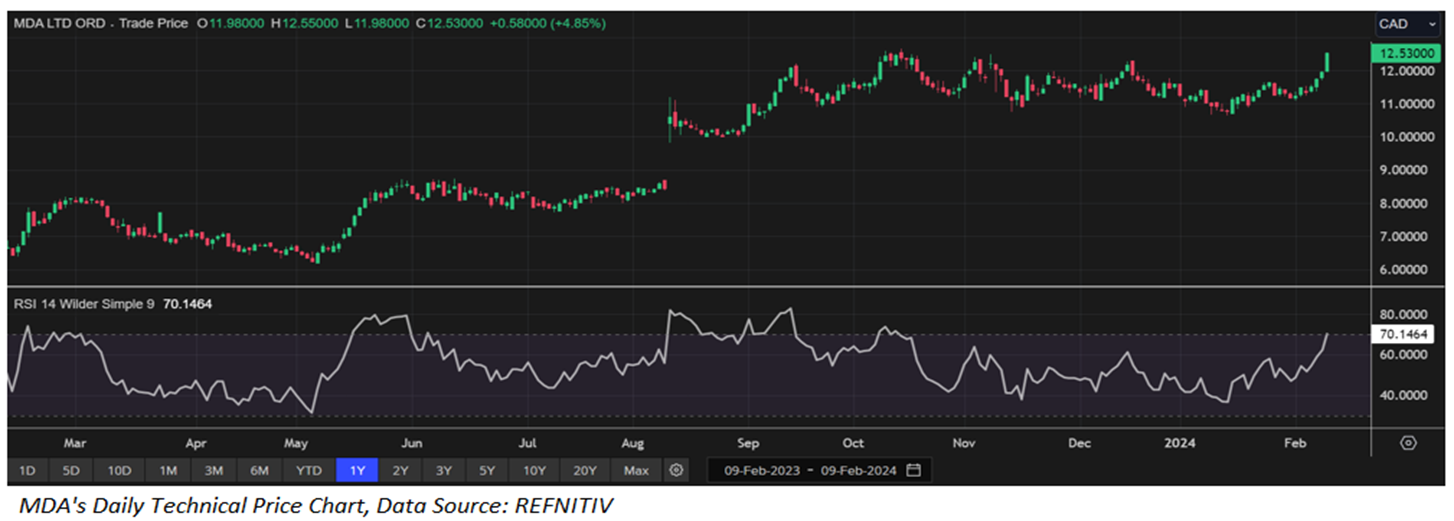Choose the 1M range button
This screenshot has height=521, width=1454.
[167, 470]
